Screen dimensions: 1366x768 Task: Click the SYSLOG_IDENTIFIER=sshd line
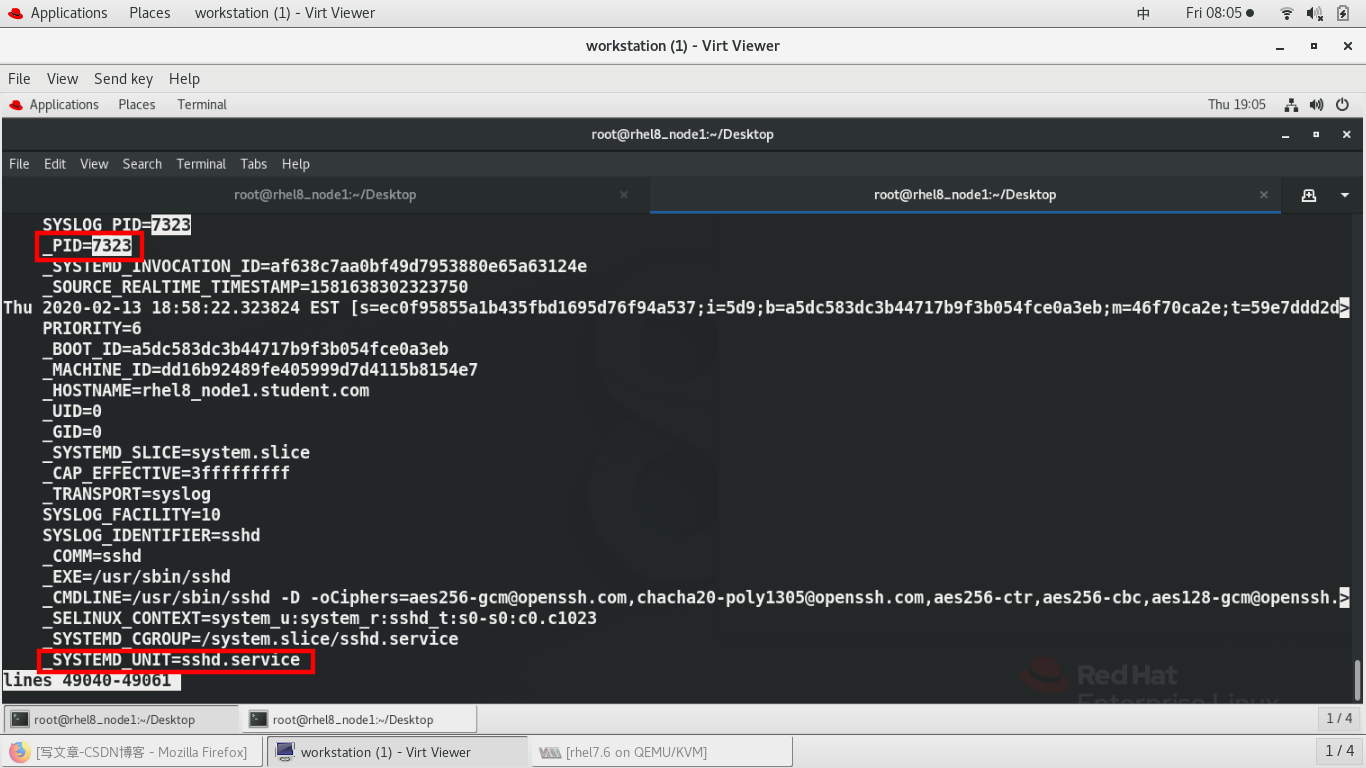[x=151, y=535]
